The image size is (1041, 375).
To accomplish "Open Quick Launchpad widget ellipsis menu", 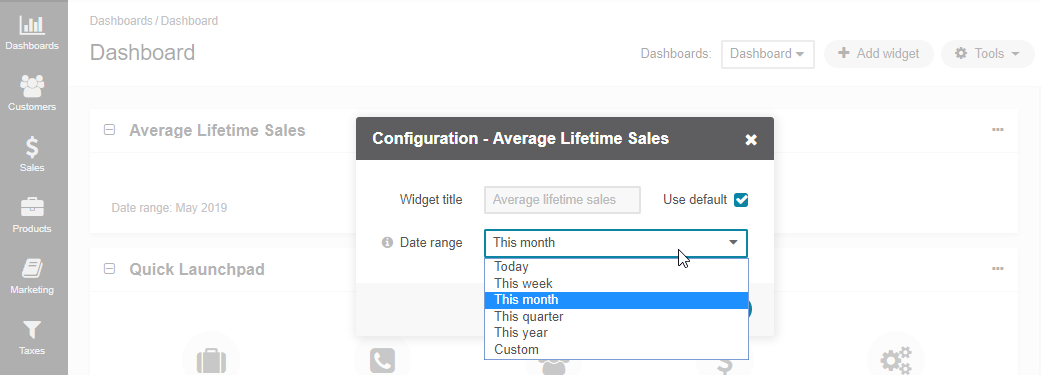I will pyautogui.click(x=997, y=269).
